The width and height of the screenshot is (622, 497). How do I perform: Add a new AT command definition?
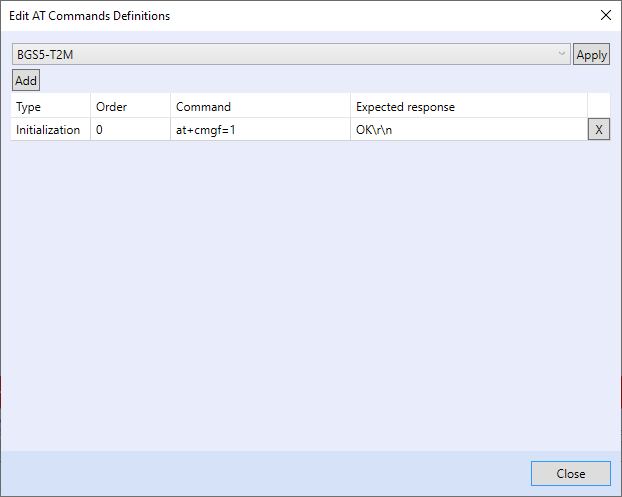click(x=26, y=81)
